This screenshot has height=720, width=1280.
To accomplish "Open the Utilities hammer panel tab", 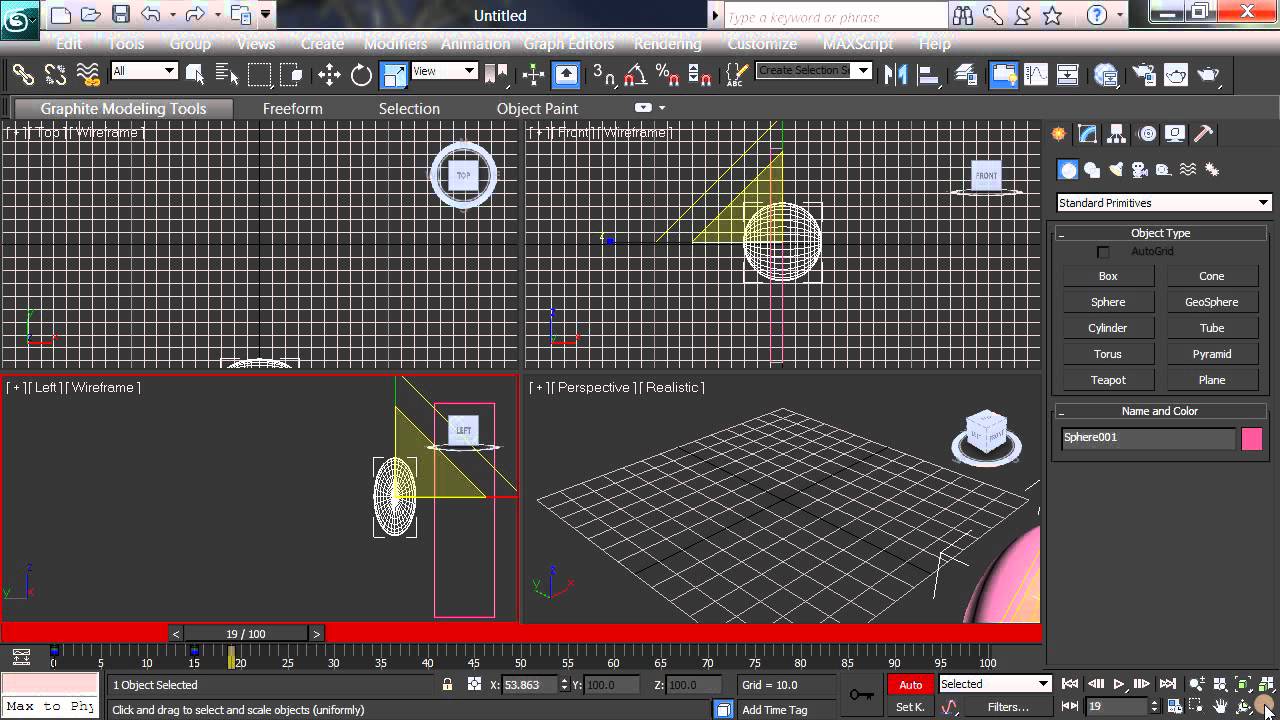I will click(x=1204, y=134).
